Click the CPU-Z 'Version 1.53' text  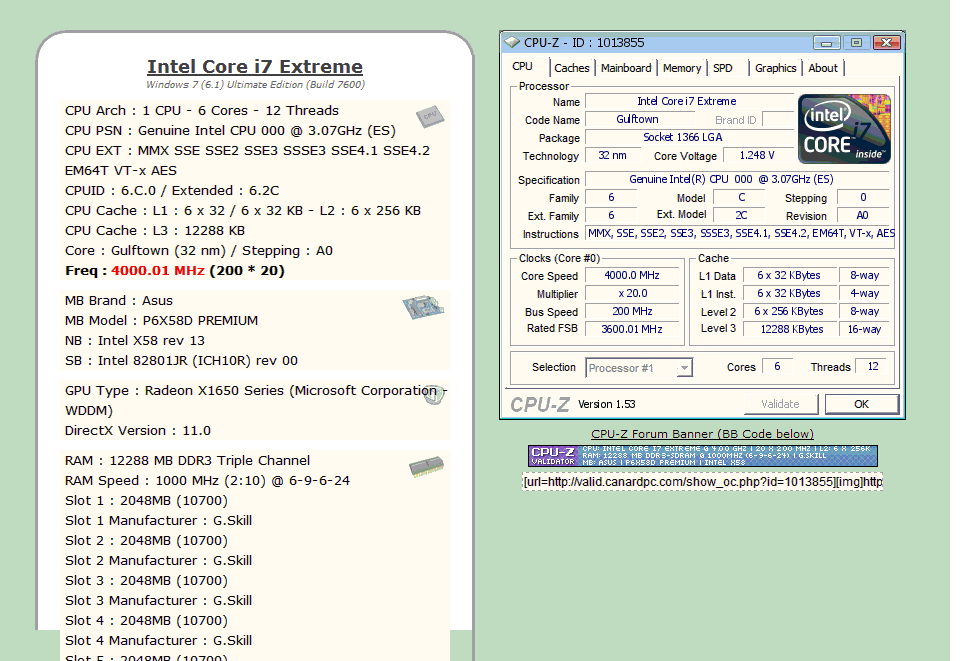607,404
